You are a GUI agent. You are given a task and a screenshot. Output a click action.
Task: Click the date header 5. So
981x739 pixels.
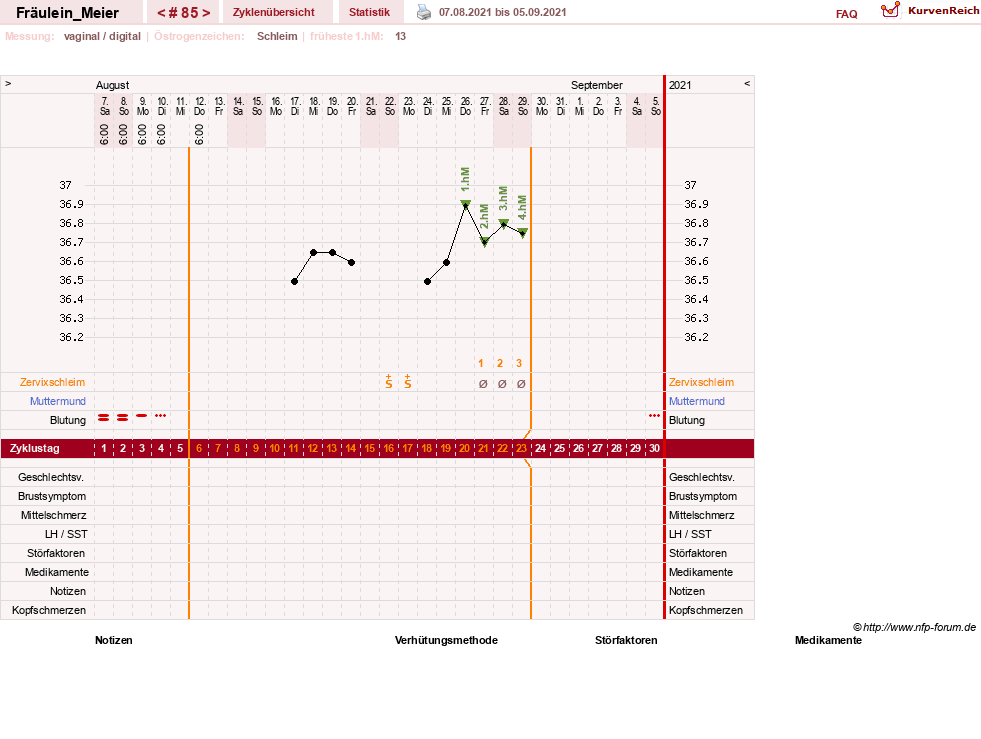coord(656,106)
